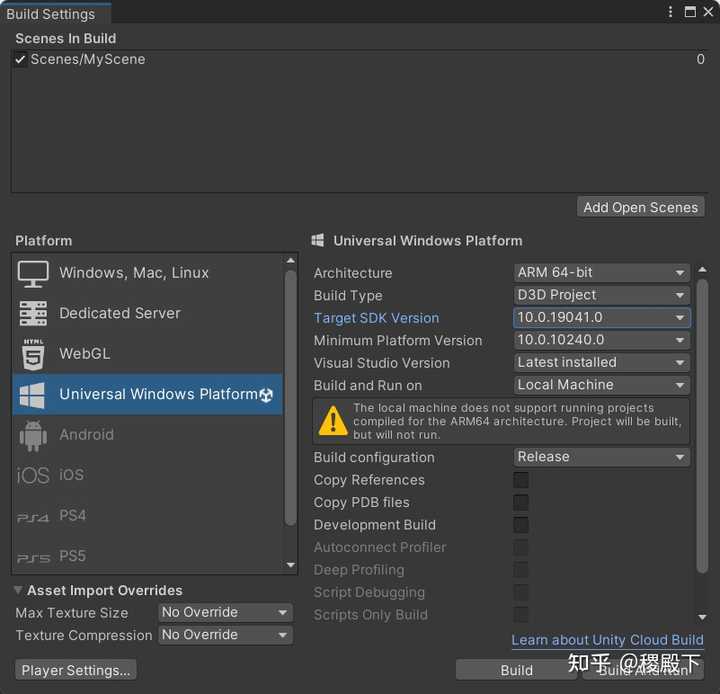
Task: Select the iOS platform
Action: tap(147, 475)
